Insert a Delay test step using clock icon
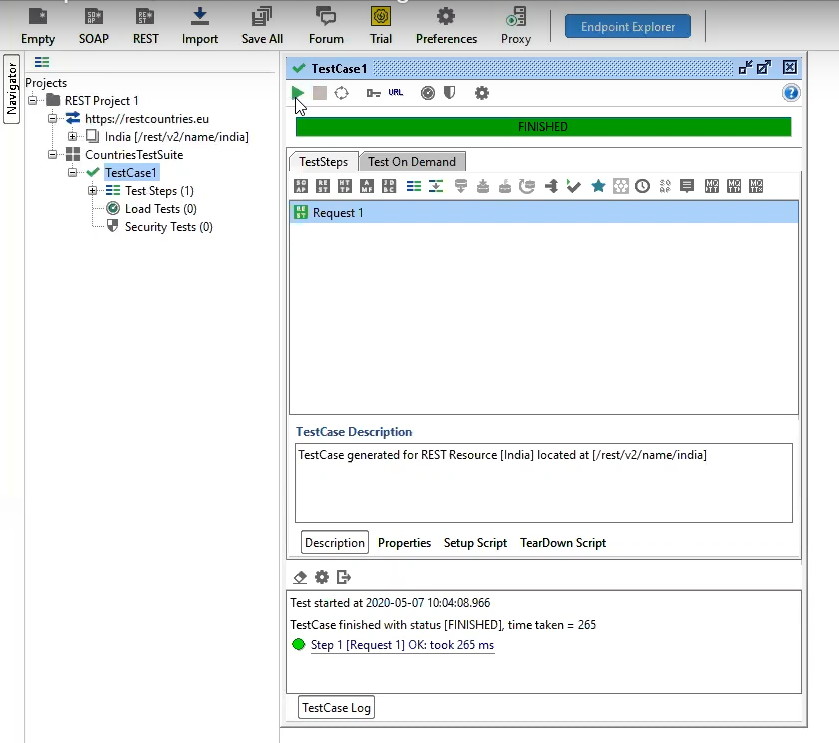Image resolution: width=839 pixels, height=743 pixels. click(643, 186)
